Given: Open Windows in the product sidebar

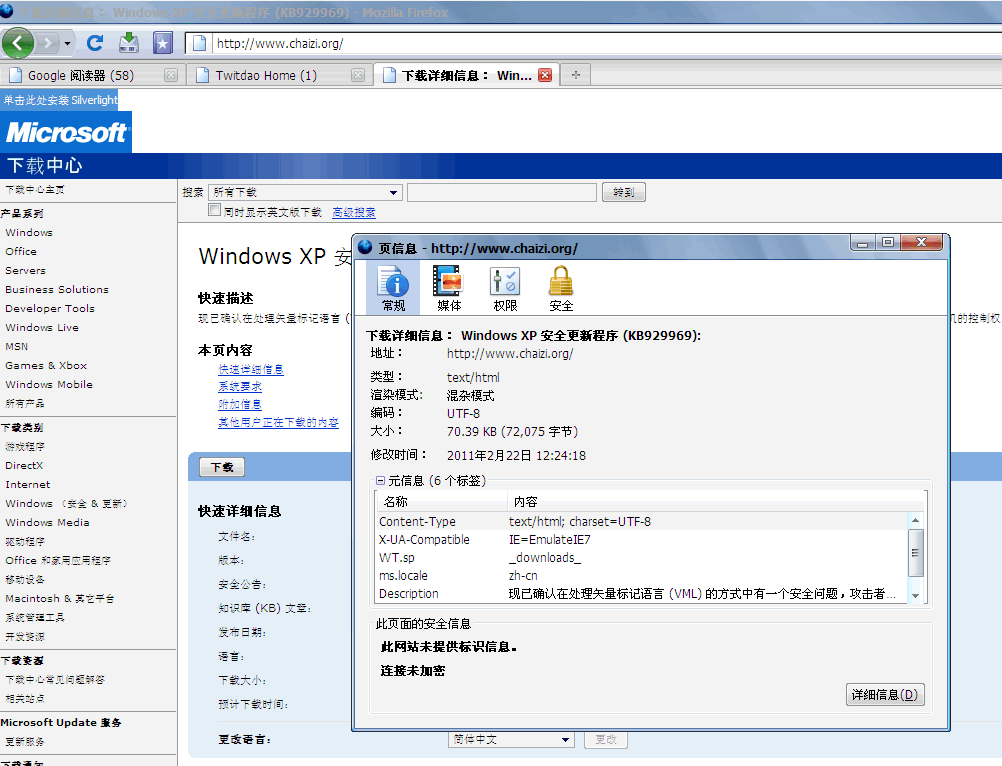Looking at the screenshot, I should click(29, 233).
